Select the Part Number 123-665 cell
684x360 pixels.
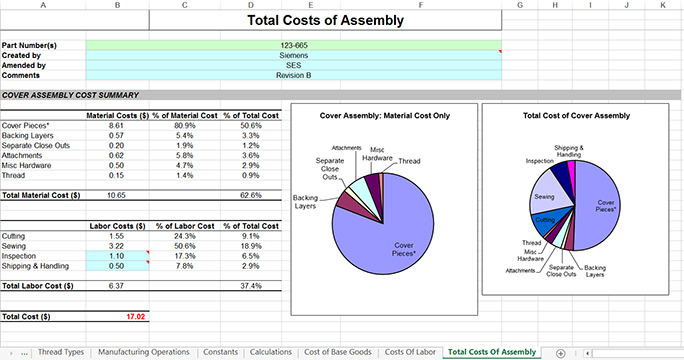(x=294, y=45)
